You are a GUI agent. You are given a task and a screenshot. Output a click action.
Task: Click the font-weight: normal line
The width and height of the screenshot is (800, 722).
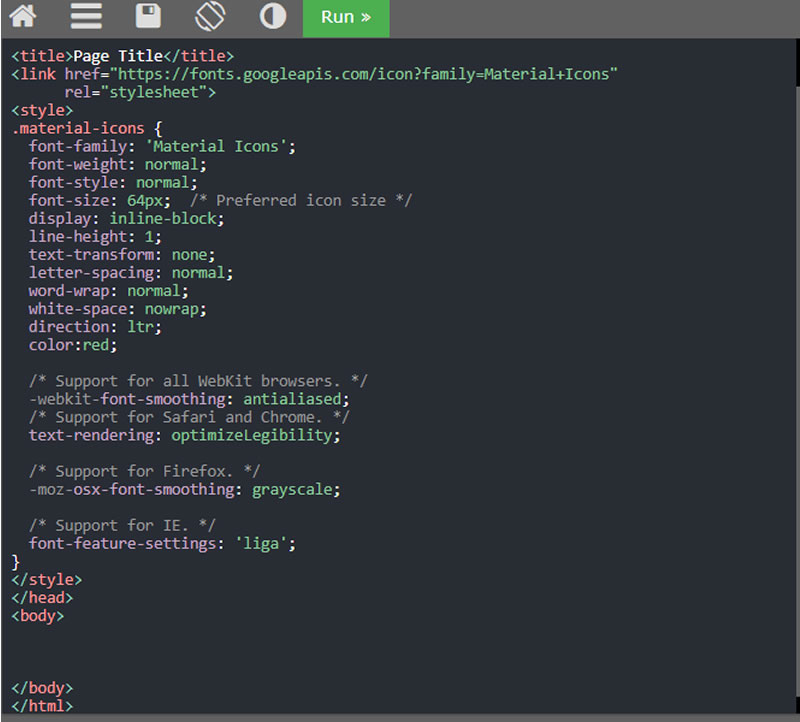pyautogui.click(x=117, y=165)
